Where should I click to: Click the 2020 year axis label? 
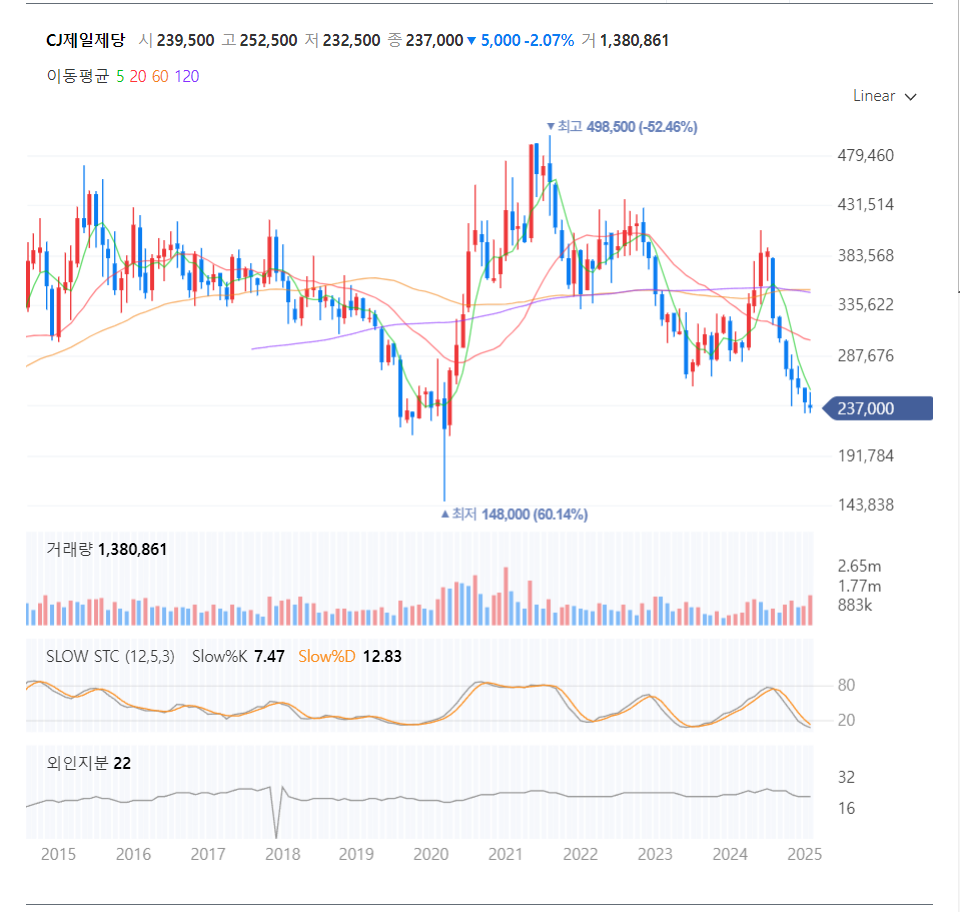click(x=431, y=854)
